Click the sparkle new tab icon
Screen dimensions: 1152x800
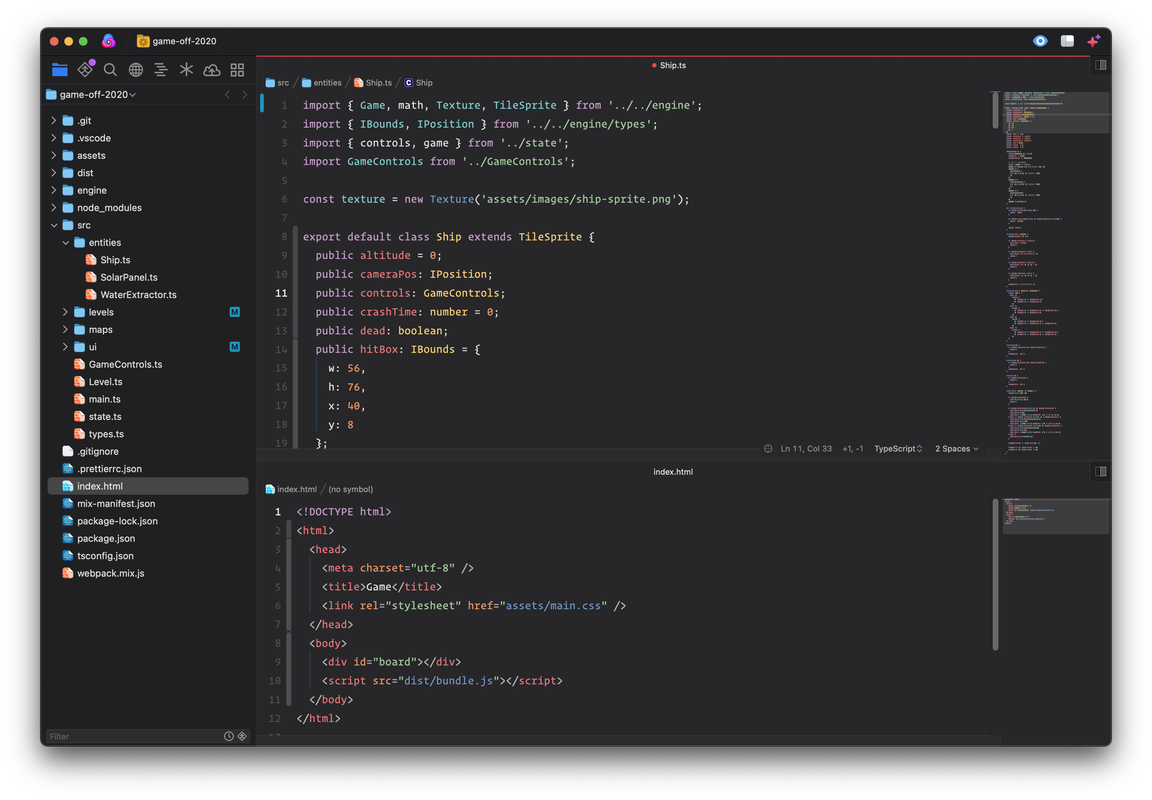point(1094,40)
